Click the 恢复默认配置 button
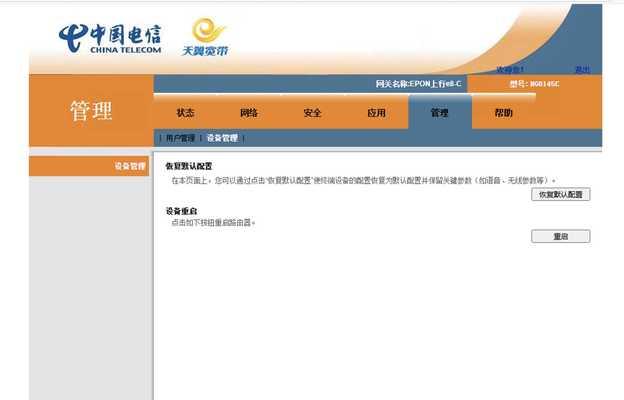 561,195
